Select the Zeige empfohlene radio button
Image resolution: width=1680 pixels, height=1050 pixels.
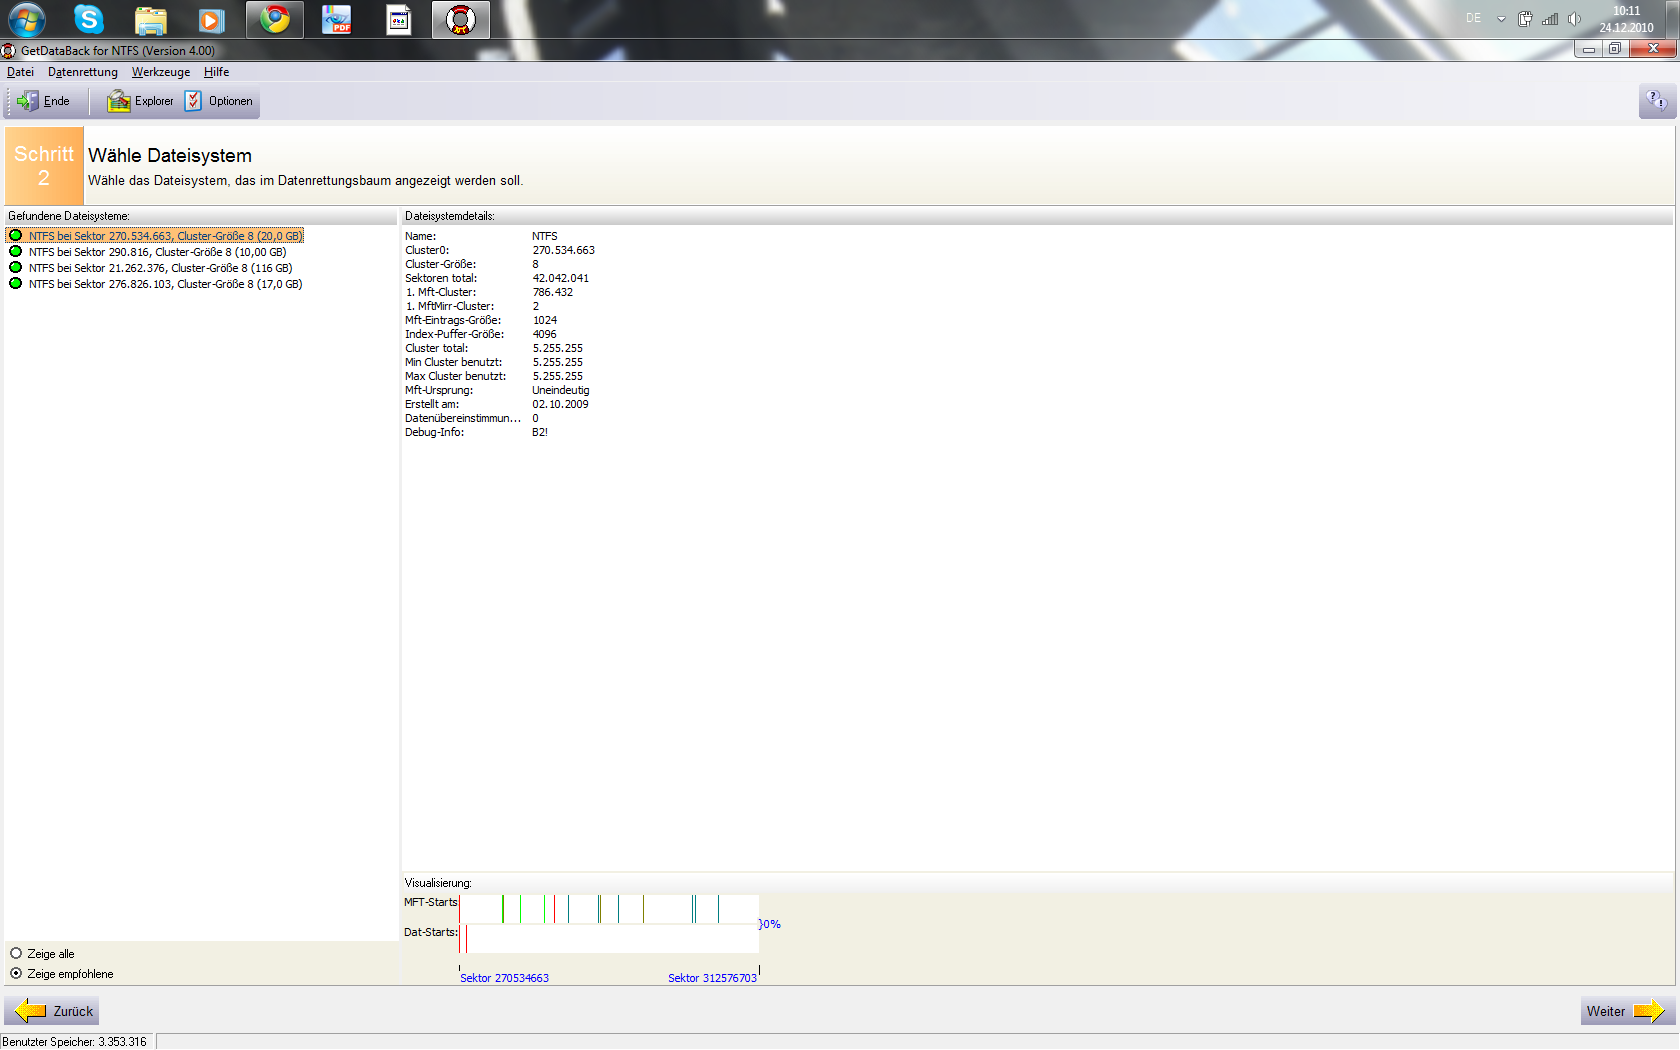[16, 974]
